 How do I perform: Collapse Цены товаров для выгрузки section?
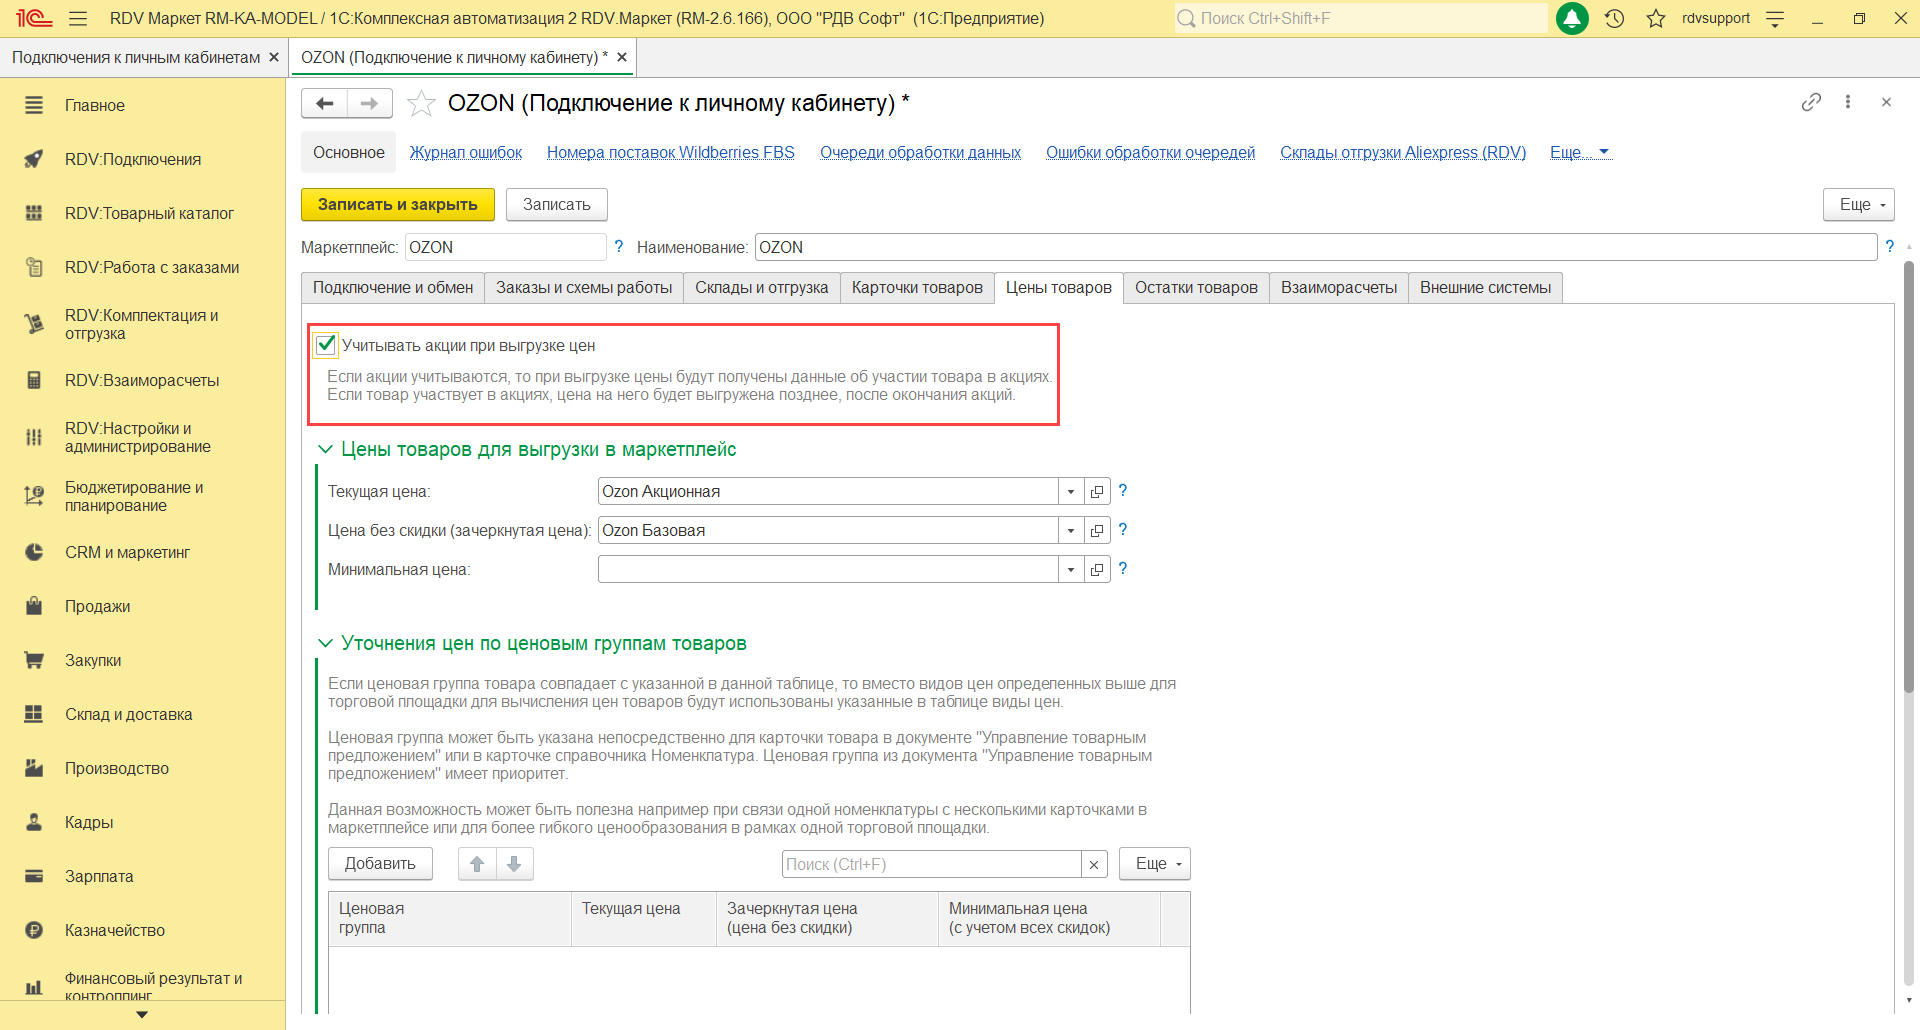(x=325, y=450)
